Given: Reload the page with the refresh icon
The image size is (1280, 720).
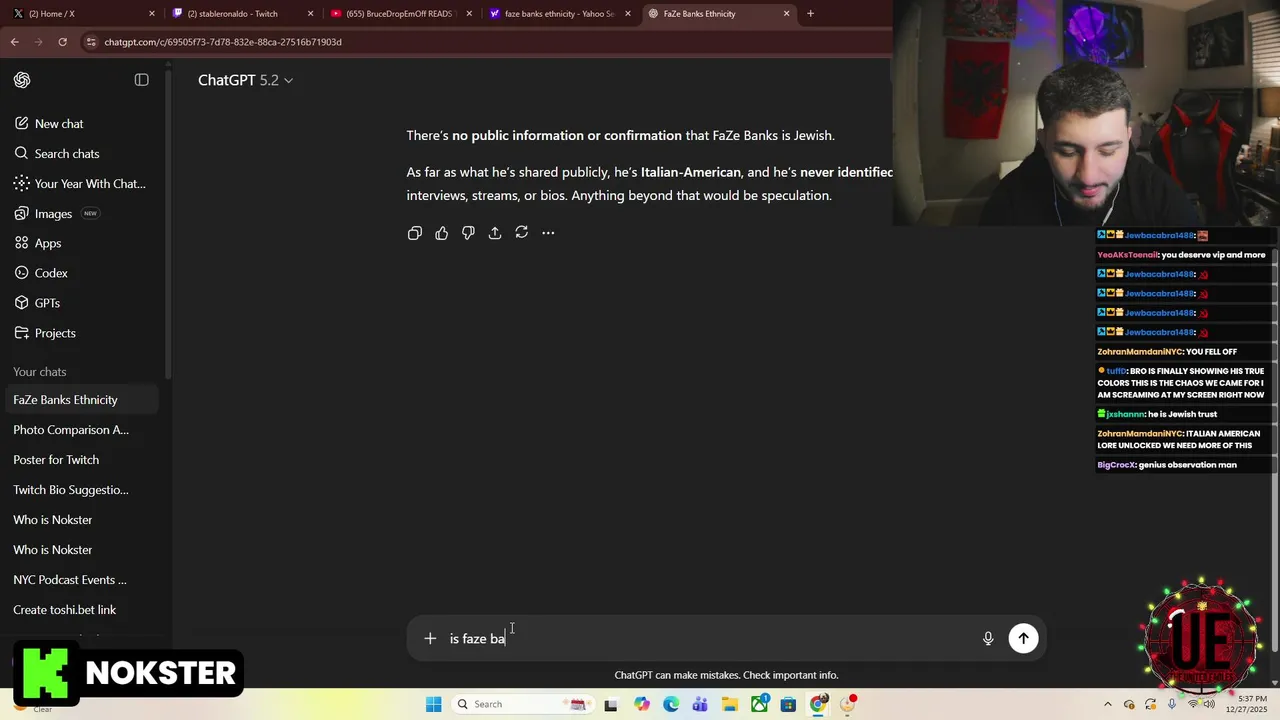Looking at the screenshot, I should click(62, 42).
